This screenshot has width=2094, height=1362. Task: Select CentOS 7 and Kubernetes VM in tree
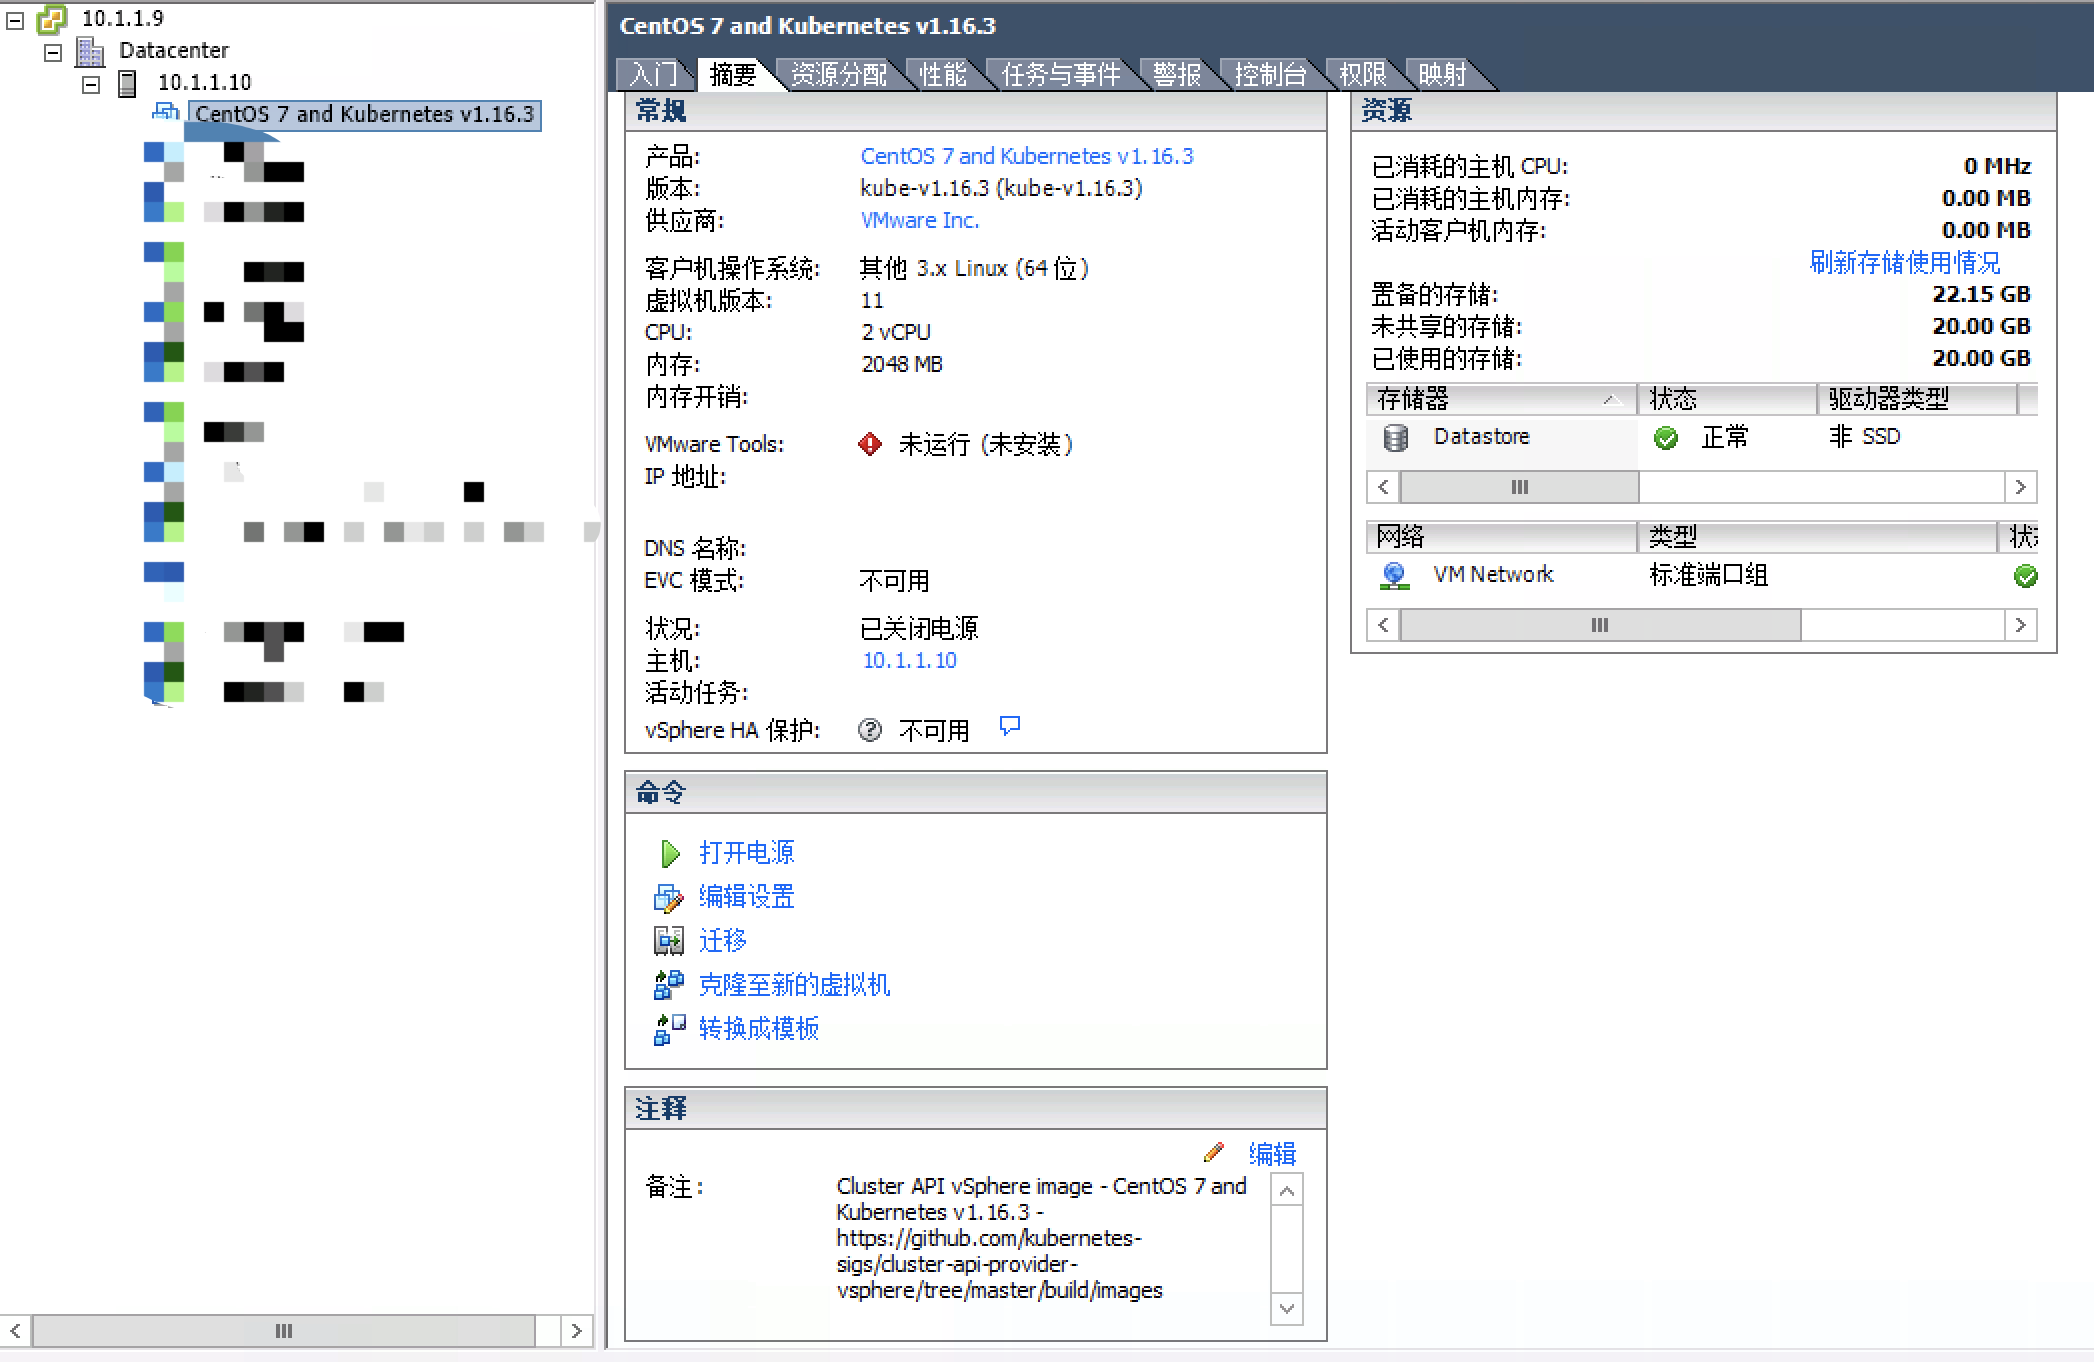(364, 114)
